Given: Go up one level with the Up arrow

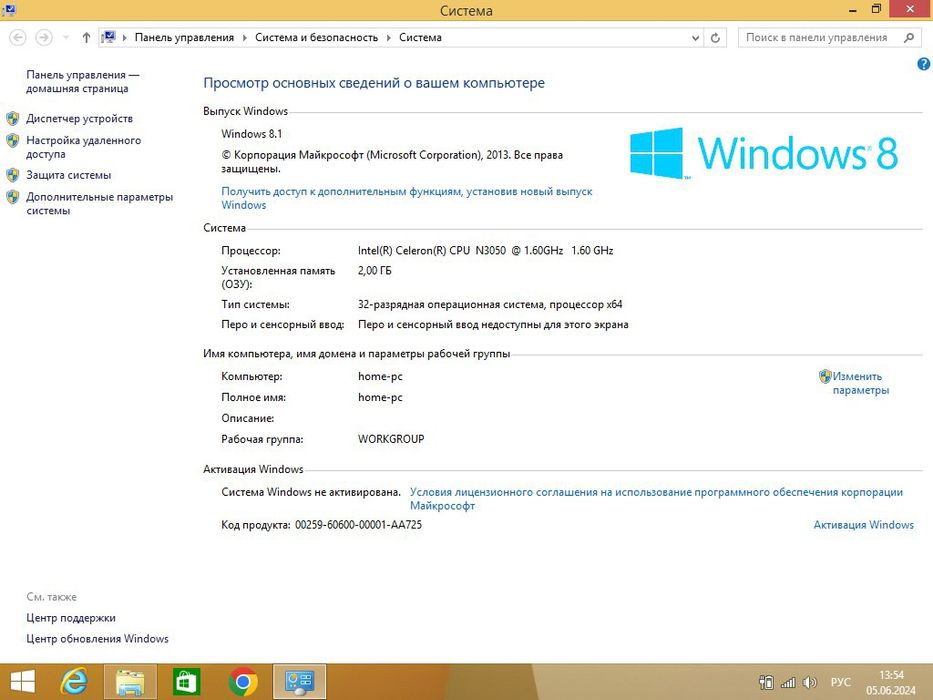Looking at the screenshot, I should (86, 38).
